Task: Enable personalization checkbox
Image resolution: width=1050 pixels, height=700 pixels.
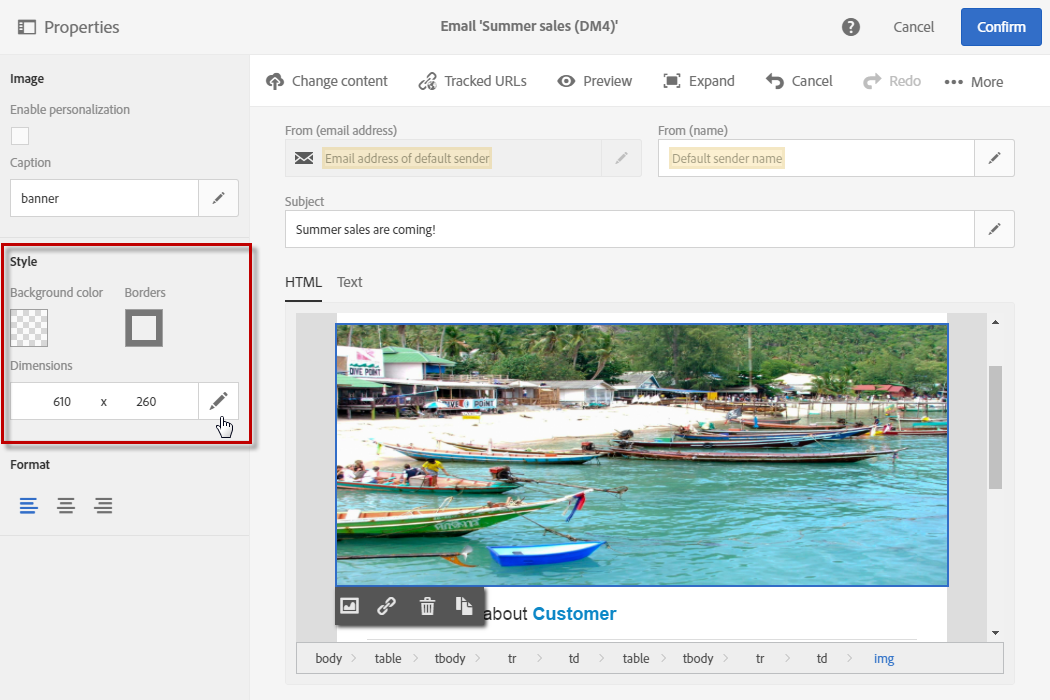Action: tap(20, 136)
